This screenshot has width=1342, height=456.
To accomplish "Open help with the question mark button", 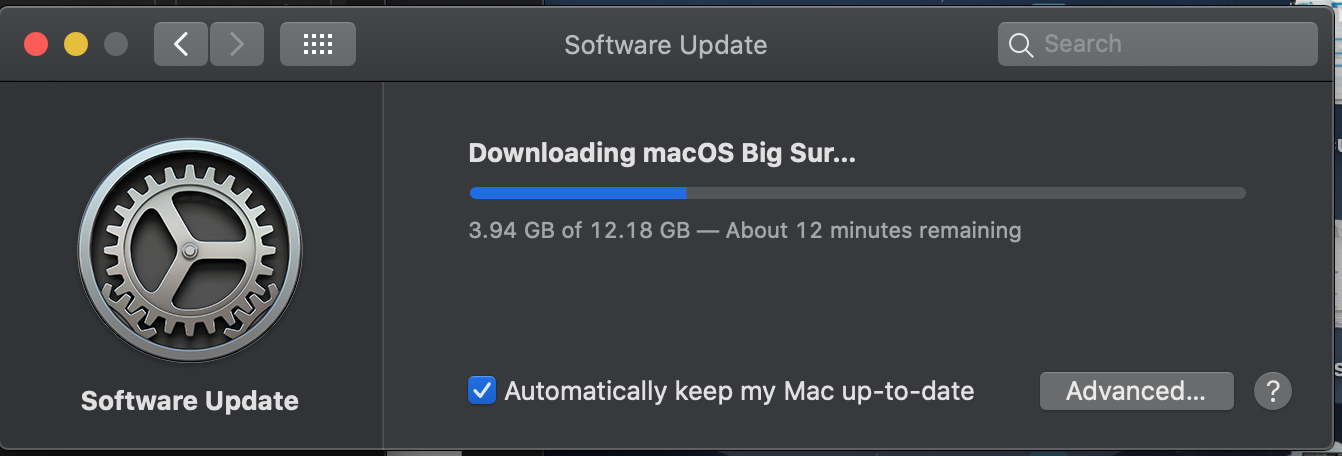I will tap(1273, 390).
